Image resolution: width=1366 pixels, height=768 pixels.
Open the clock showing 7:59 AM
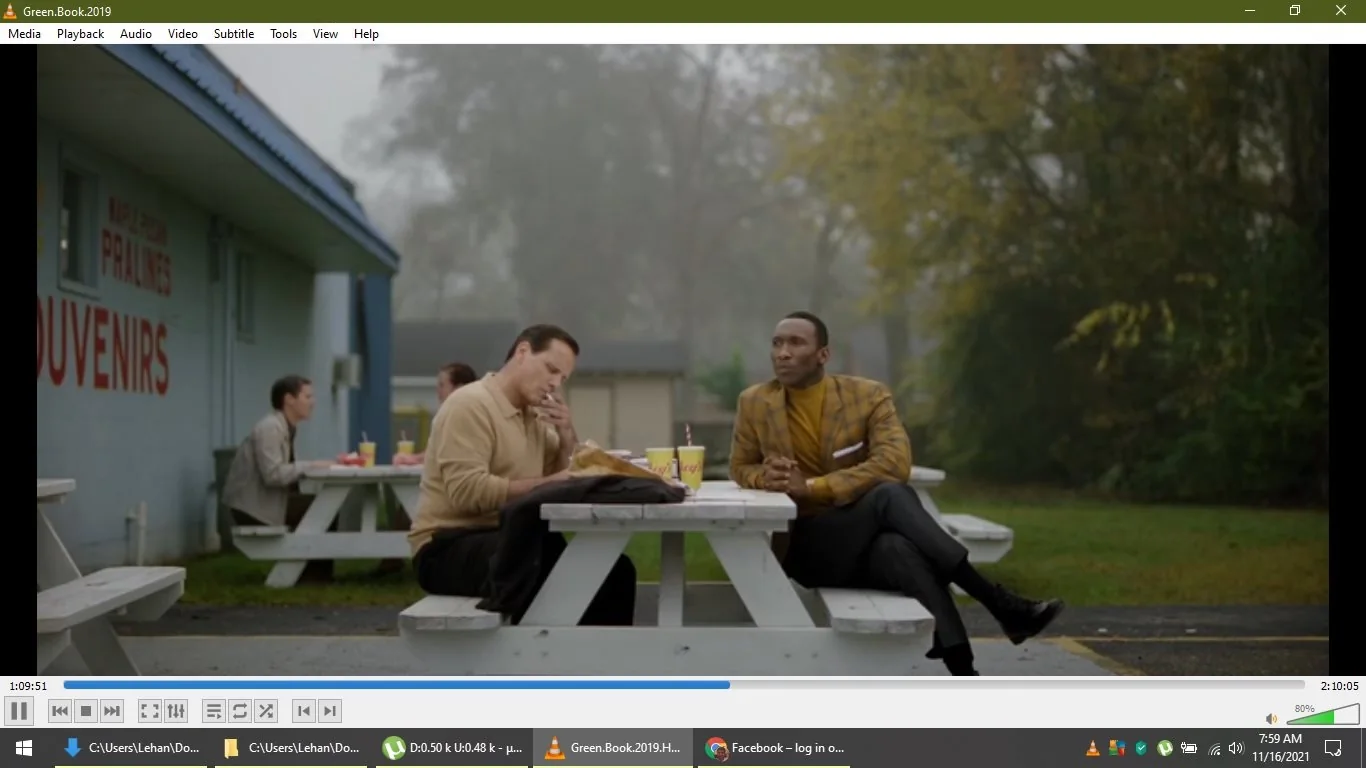tap(1281, 748)
